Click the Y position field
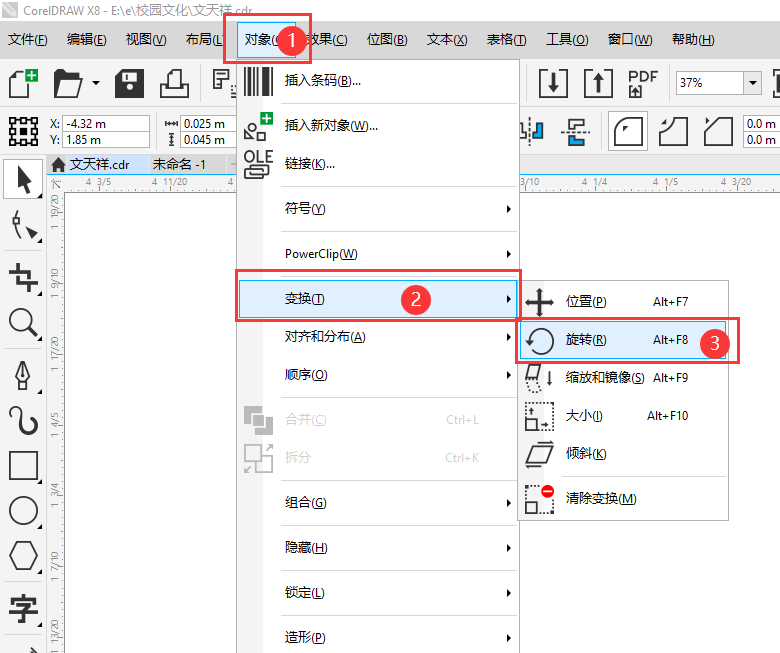 pyautogui.click(x=106, y=140)
